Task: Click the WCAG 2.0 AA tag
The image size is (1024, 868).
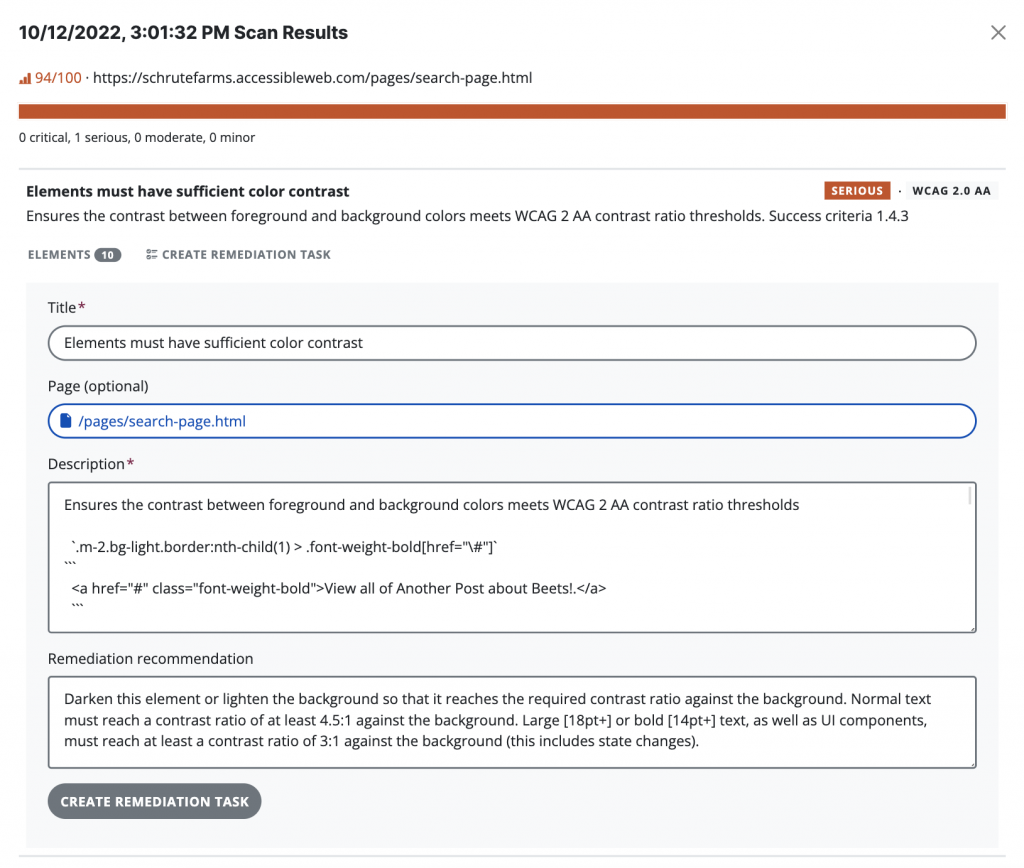Action: point(951,191)
